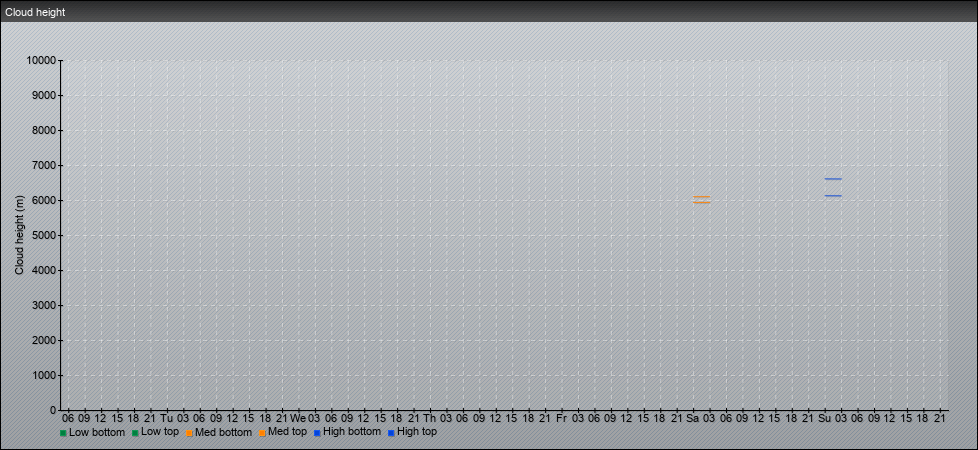
Task: Toggle the High bottom legend entry
Action: click(347, 432)
